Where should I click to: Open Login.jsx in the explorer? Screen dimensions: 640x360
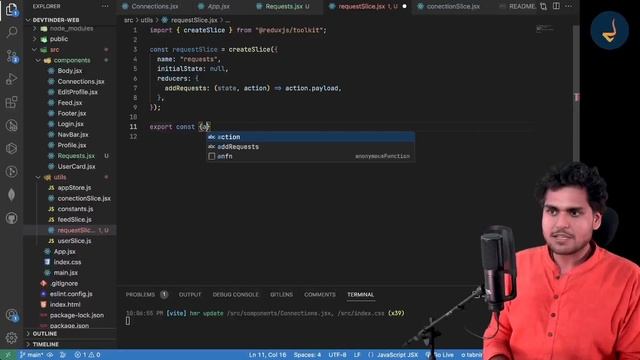(x=70, y=124)
